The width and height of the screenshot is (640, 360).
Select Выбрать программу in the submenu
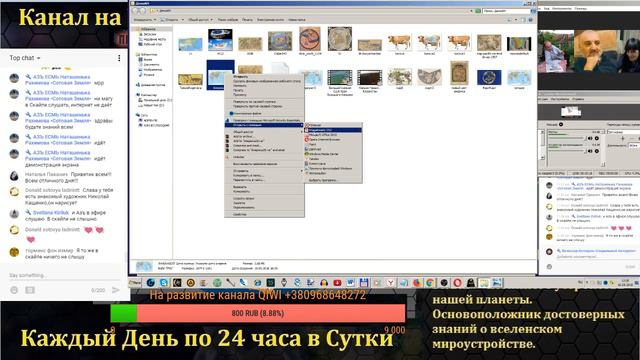[x=333, y=180]
